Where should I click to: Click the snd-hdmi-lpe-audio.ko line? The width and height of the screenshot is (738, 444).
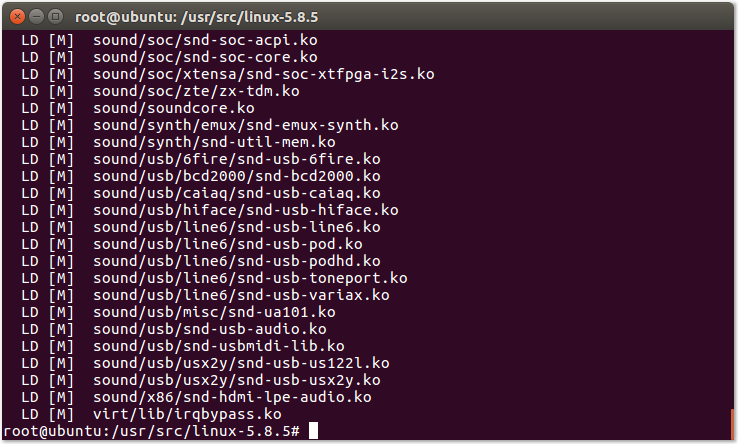(232, 397)
